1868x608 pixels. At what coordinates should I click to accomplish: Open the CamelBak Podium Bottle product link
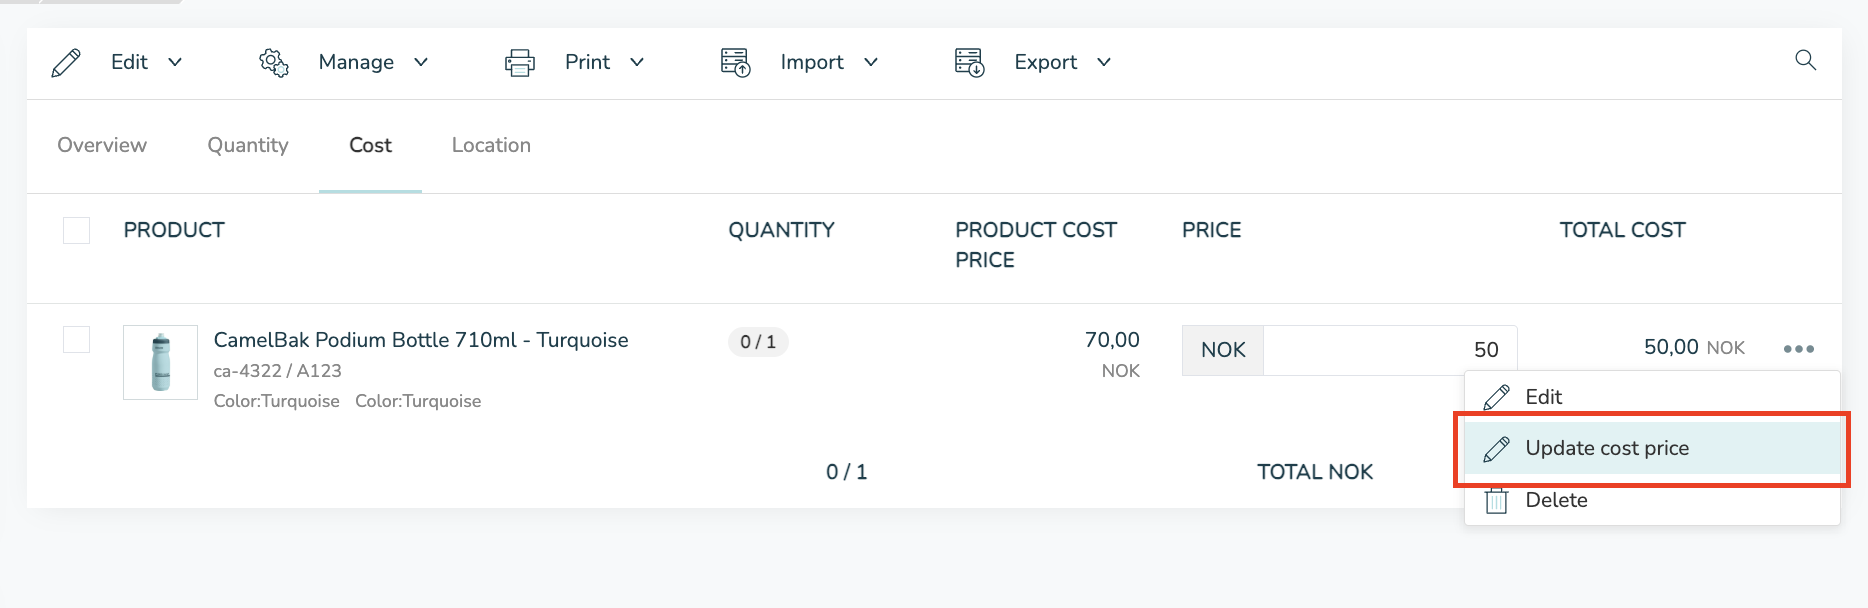421,340
